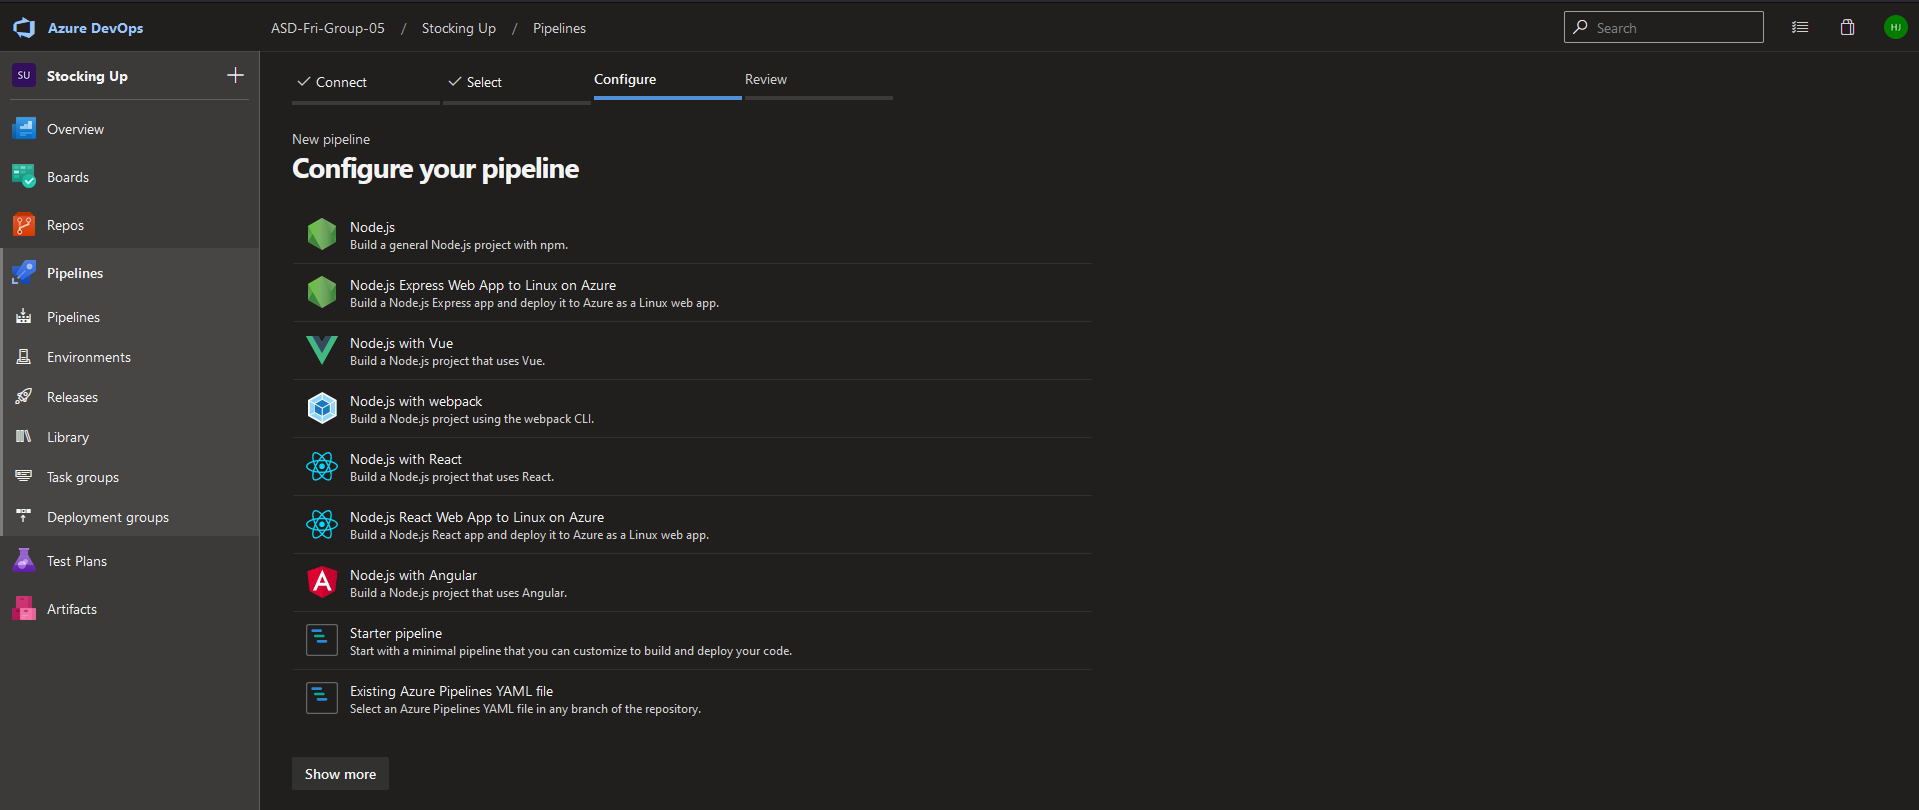Click the Starter pipeline icon

coord(322,640)
